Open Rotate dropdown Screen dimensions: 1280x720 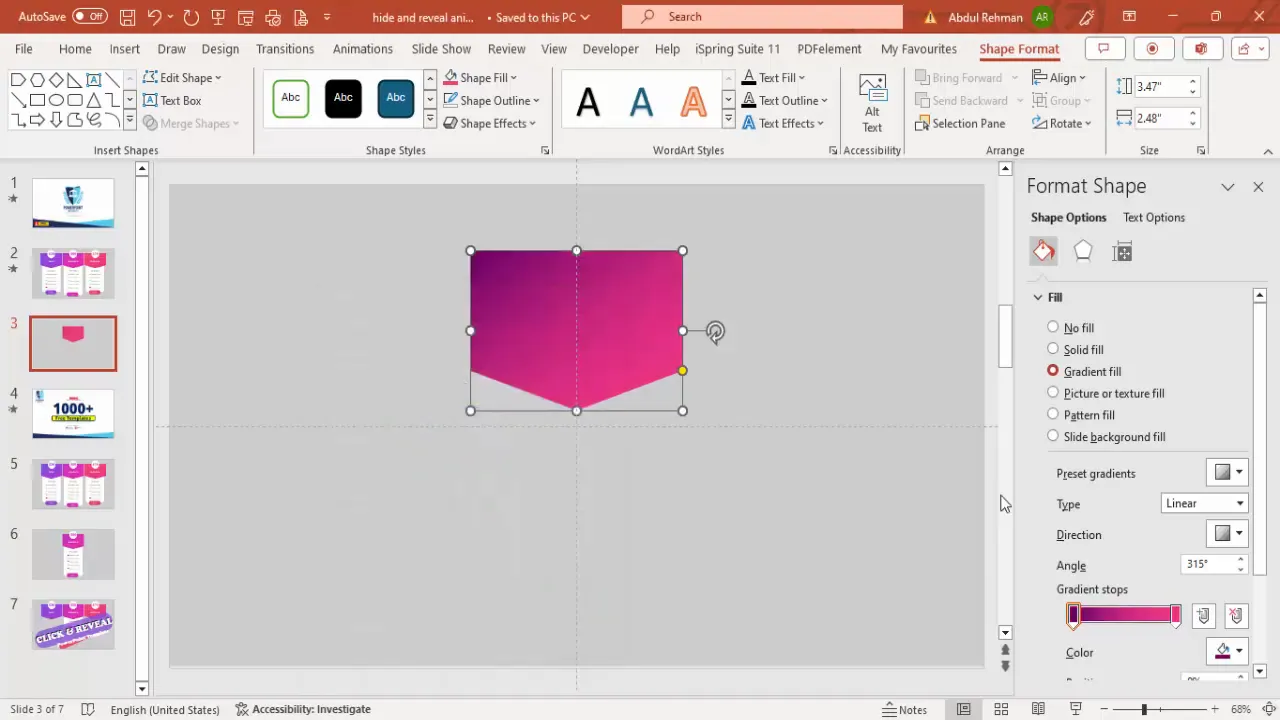1062,123
